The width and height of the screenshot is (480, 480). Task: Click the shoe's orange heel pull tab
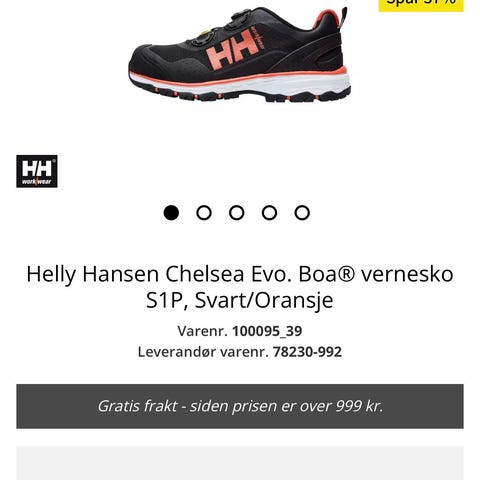coord(344,17)
